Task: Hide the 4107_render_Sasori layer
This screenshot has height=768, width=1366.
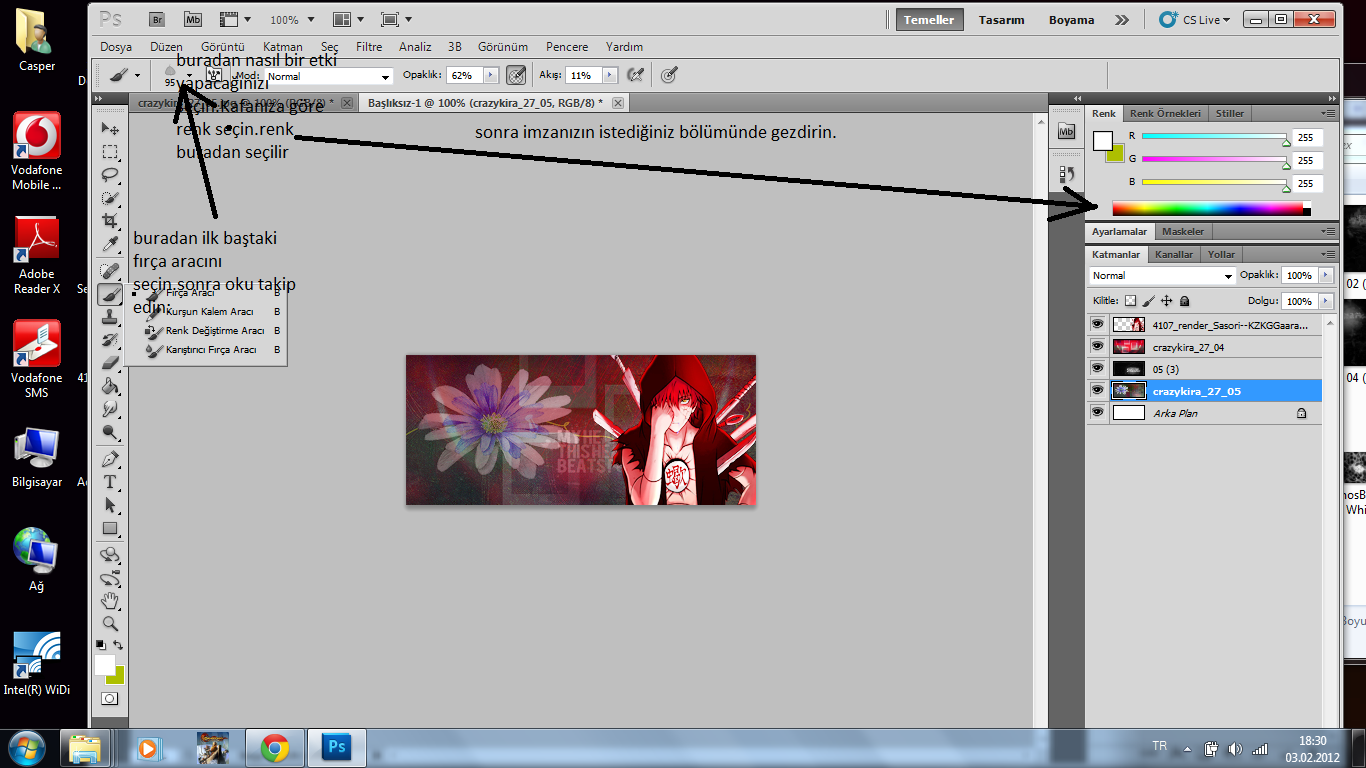Action: click(1098, 324)
